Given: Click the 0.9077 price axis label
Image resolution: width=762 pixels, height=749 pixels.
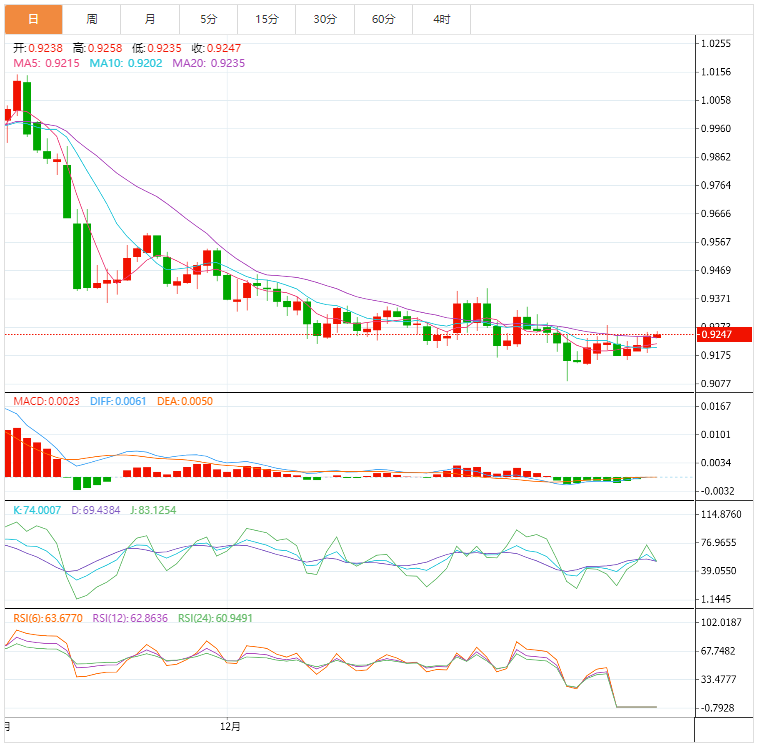Looking at the screenshot, I should click(x=715, y=383).
